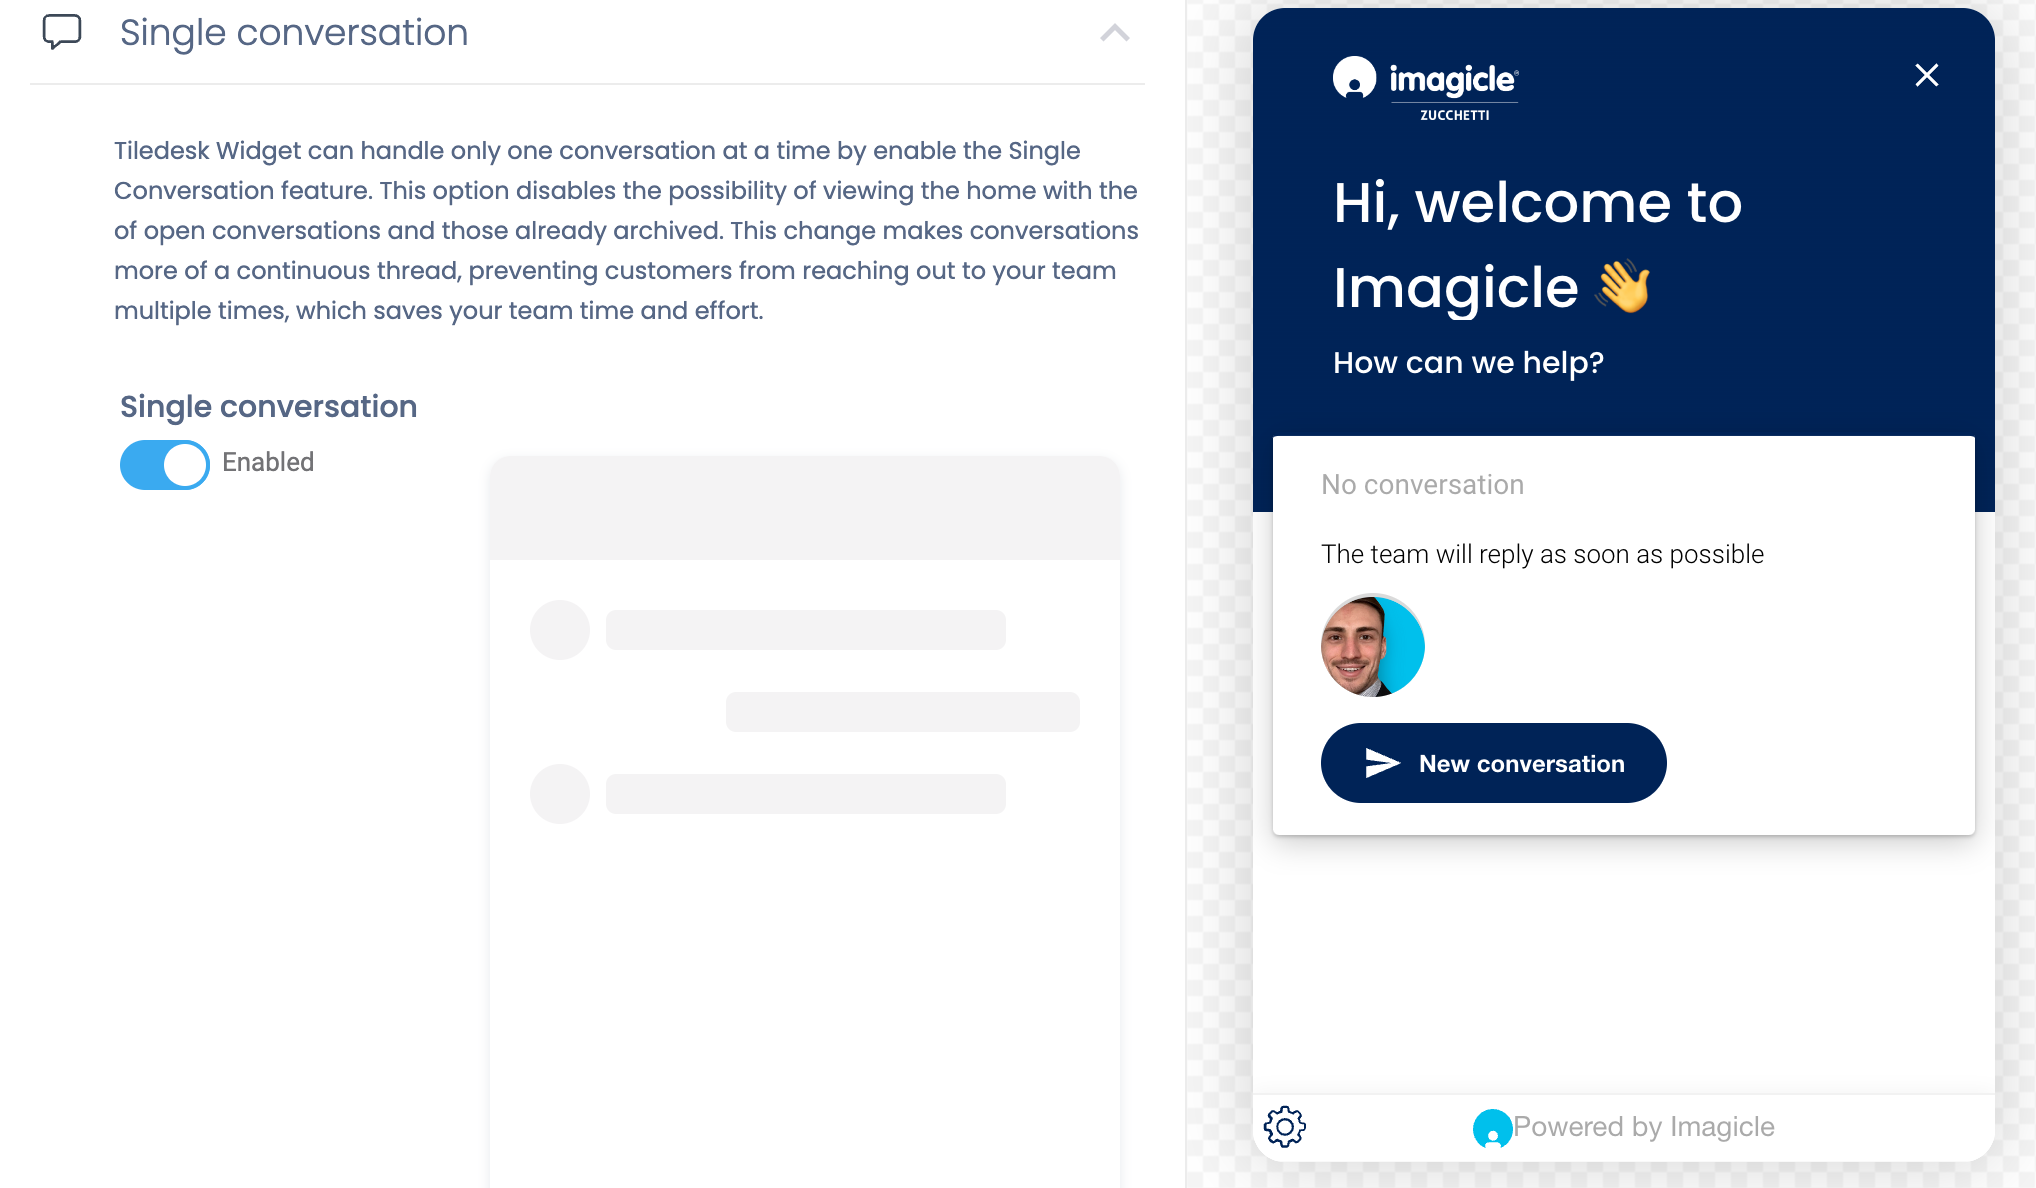Click the Single conversation tab header label

pyautogui.click(x=293, y=33)
